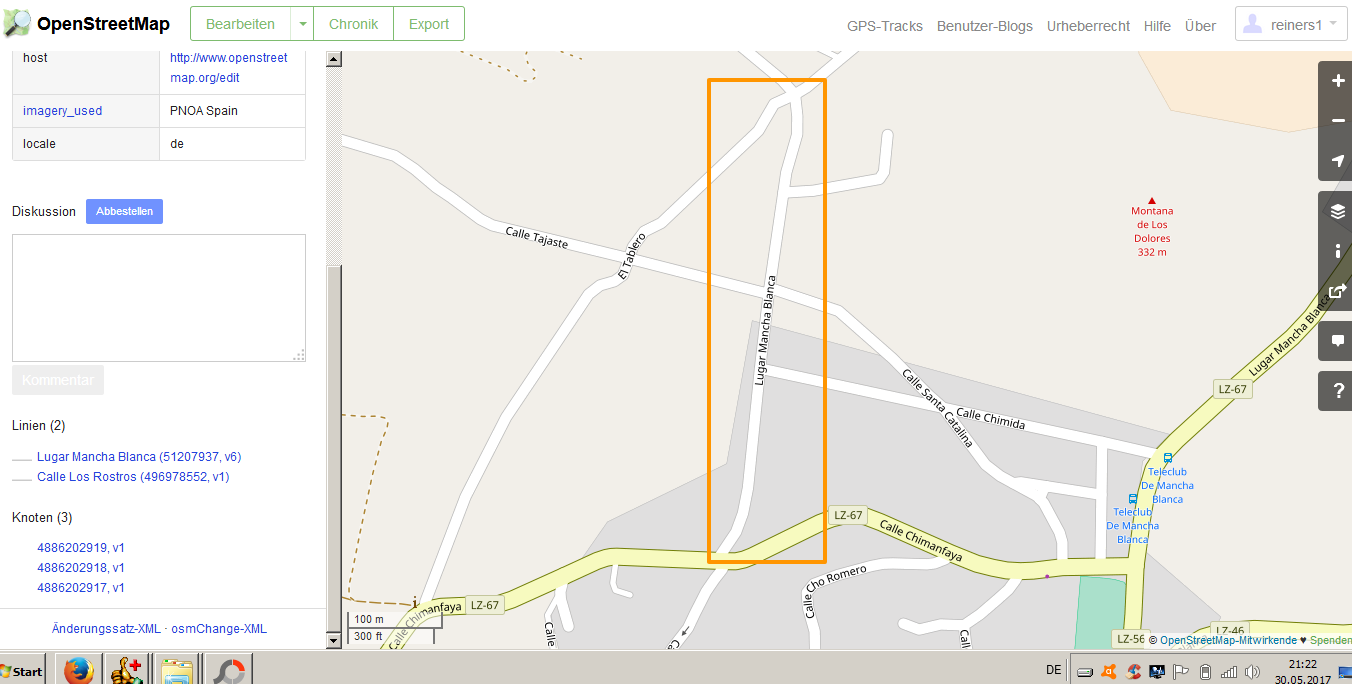Open the Chronik tab
1352x684 pixels.
pos(354,24)
